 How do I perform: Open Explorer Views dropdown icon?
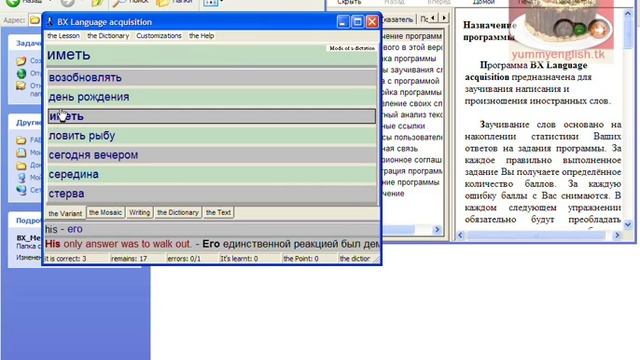coord(211,3)
